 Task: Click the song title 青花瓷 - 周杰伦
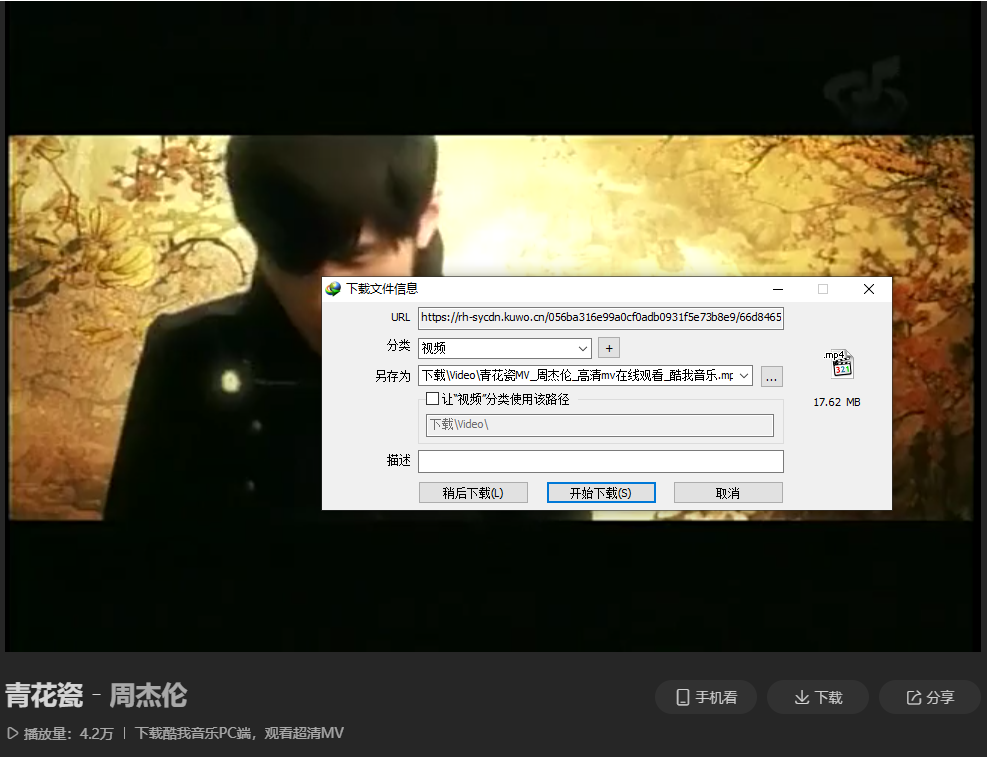[96, 696]
